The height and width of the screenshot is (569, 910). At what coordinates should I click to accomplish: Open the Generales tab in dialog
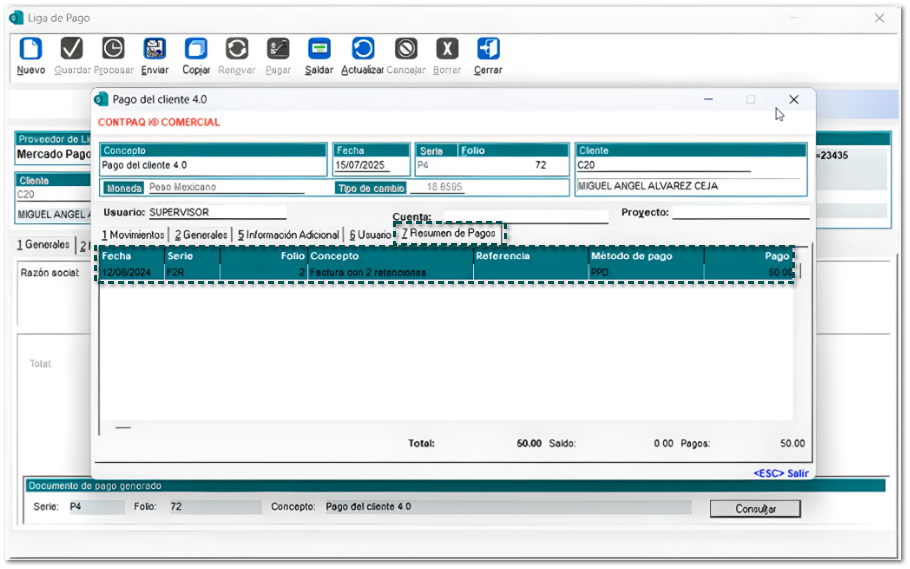(200, 234)
